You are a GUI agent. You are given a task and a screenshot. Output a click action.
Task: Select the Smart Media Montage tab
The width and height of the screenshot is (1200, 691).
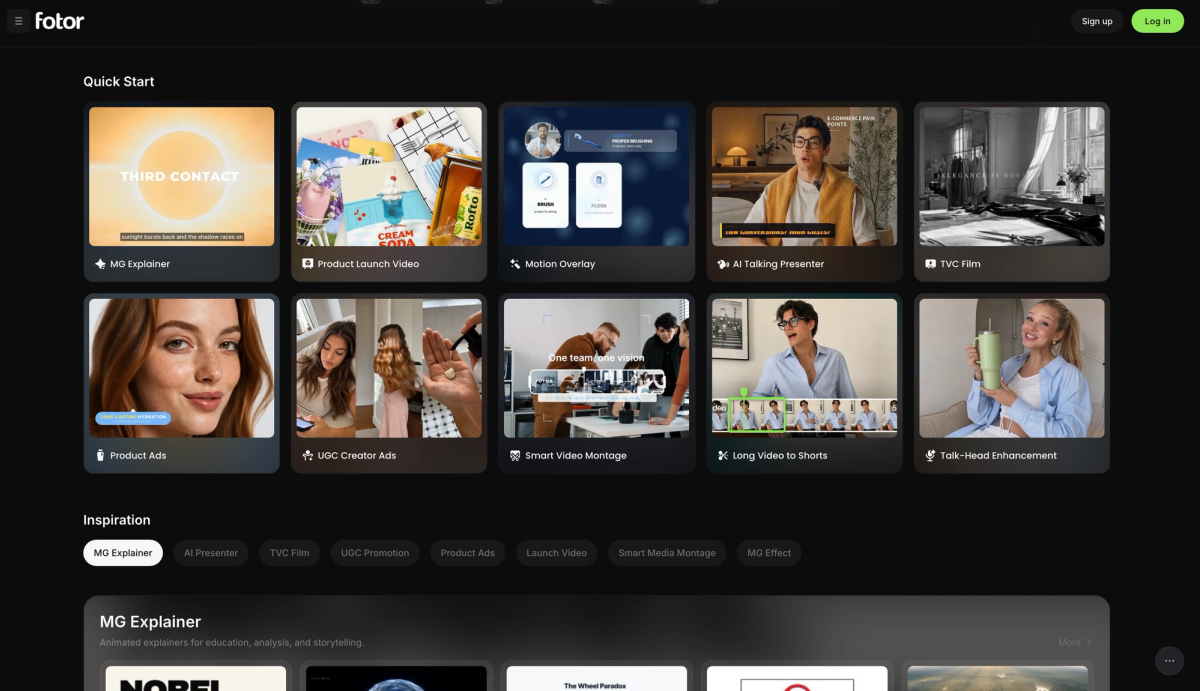coord(667,553)
